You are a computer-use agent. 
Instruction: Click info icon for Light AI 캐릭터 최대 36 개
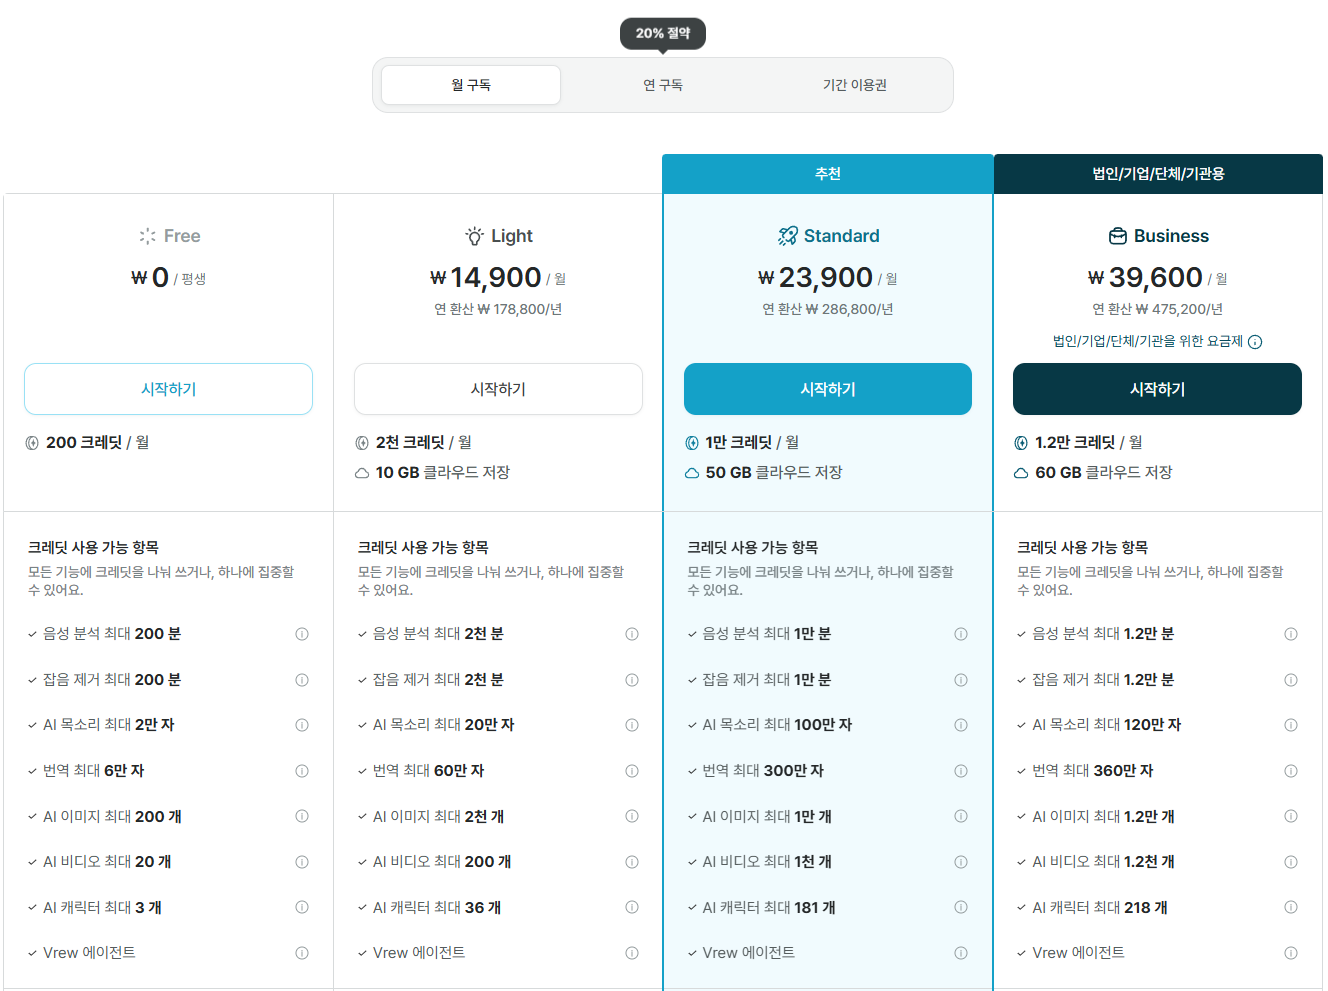coord(632,907)
